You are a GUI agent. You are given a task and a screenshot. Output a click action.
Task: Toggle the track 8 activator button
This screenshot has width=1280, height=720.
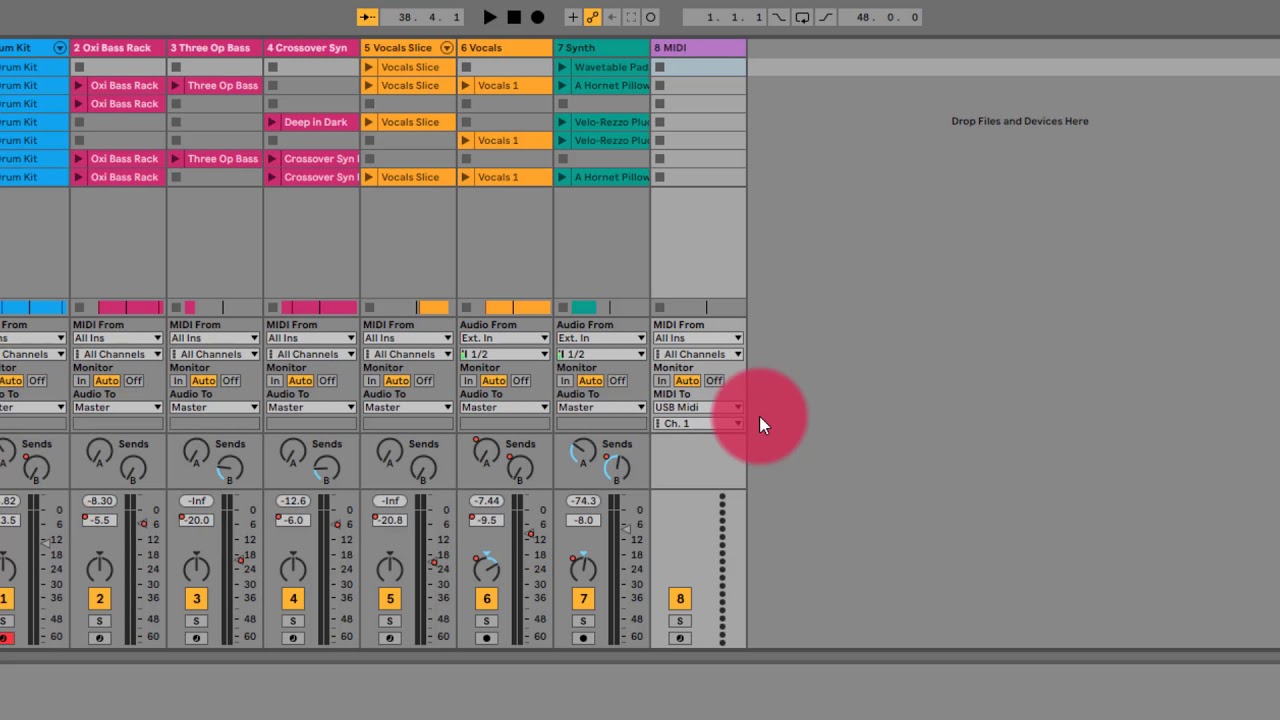(681, 599)
